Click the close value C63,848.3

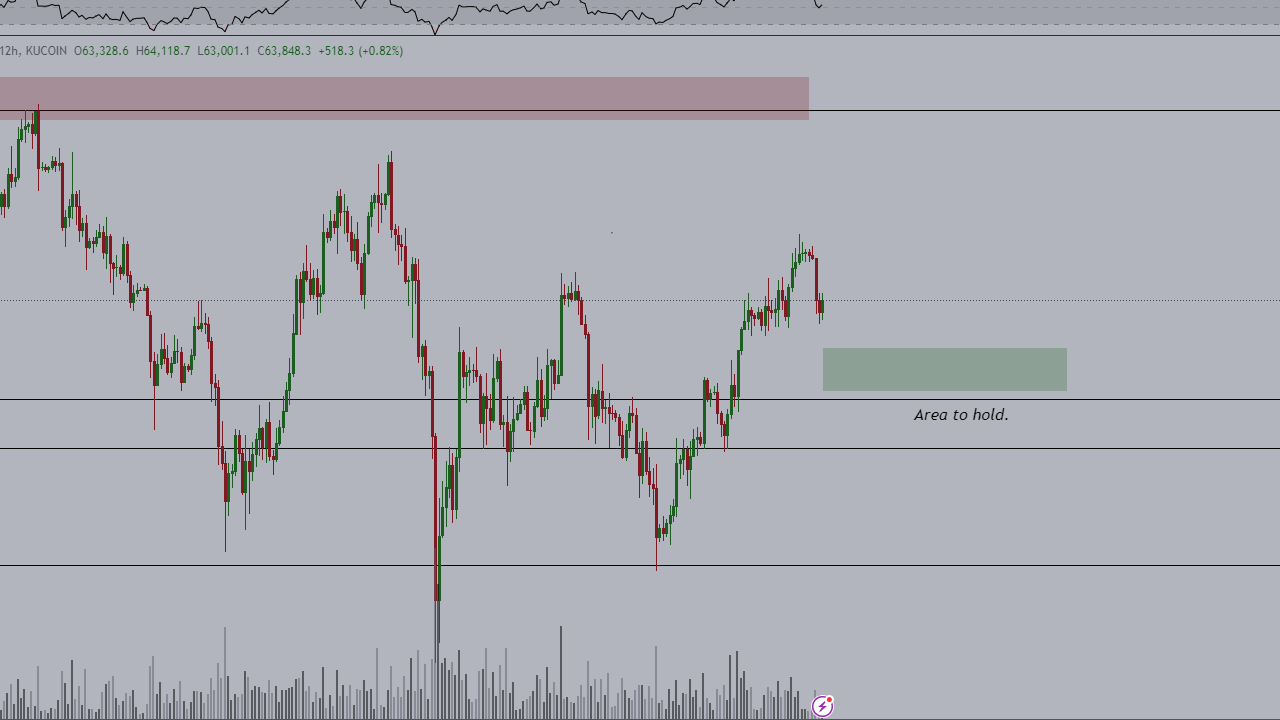click(284, 51)
